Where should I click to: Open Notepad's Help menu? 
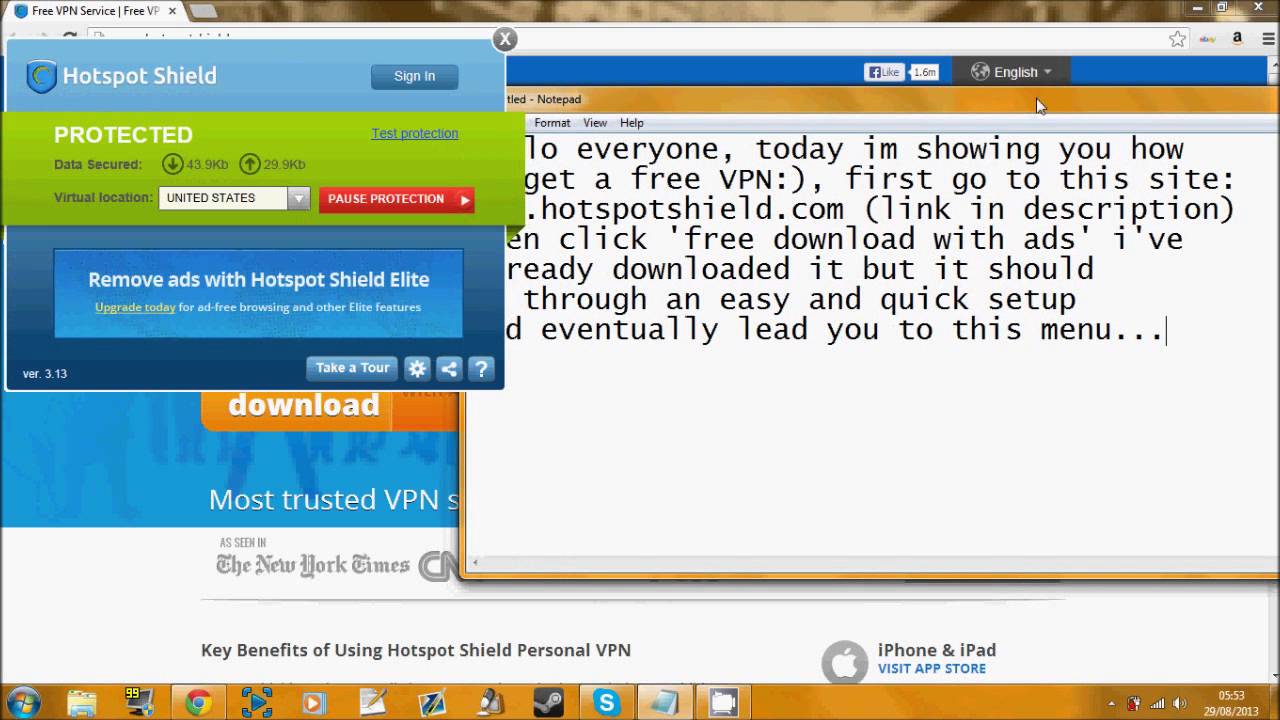pyautogui.click(x=632, y=123)
